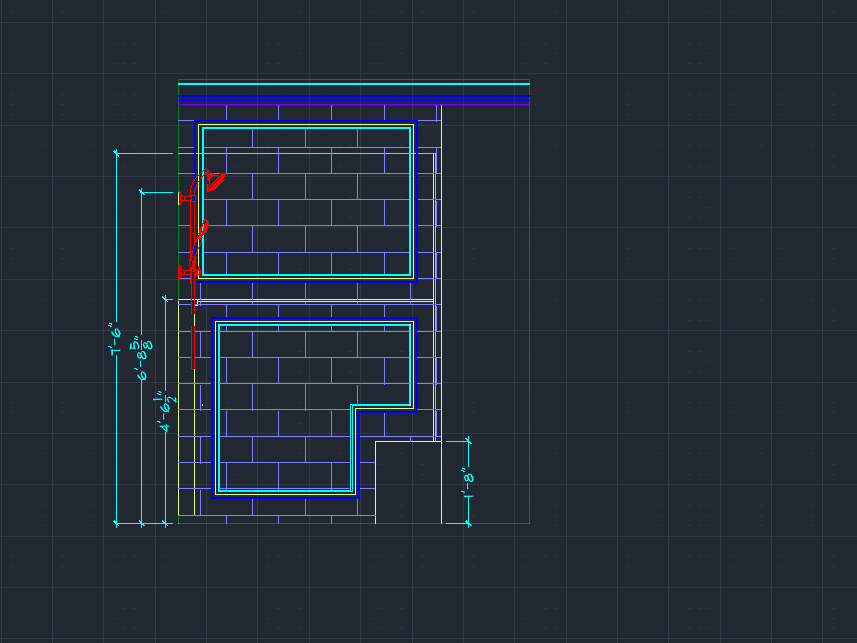Select the green boundary's right vertical edge
Image resolution: width=857 pixels, height=643 pixels.
coord(529,300)
